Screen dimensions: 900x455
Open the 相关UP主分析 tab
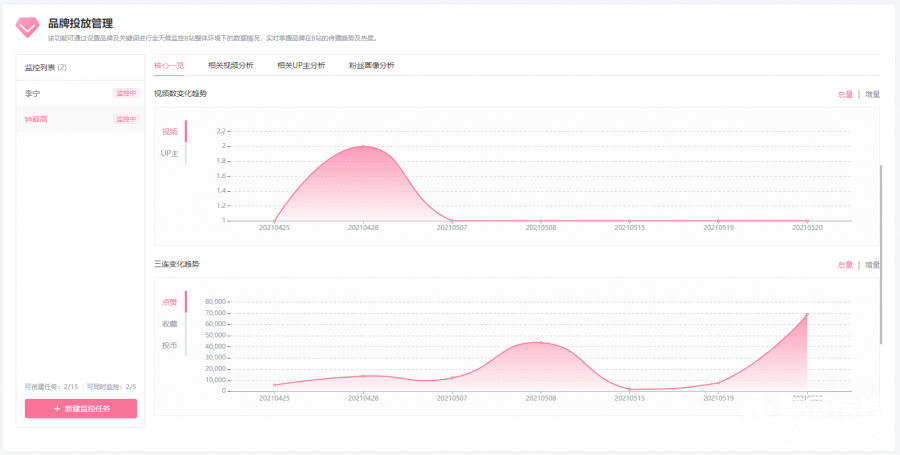click(x=301, y=65)
